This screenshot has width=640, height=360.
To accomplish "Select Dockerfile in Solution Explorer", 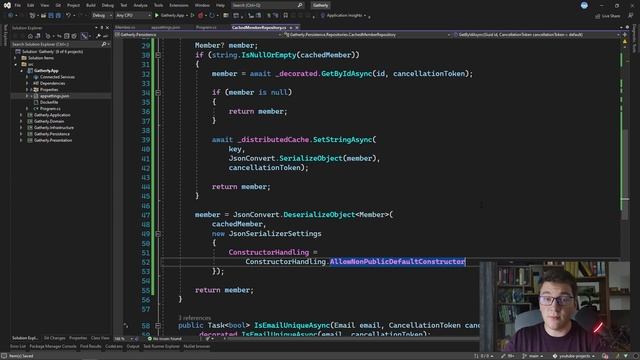I will (x=49, y=102).
